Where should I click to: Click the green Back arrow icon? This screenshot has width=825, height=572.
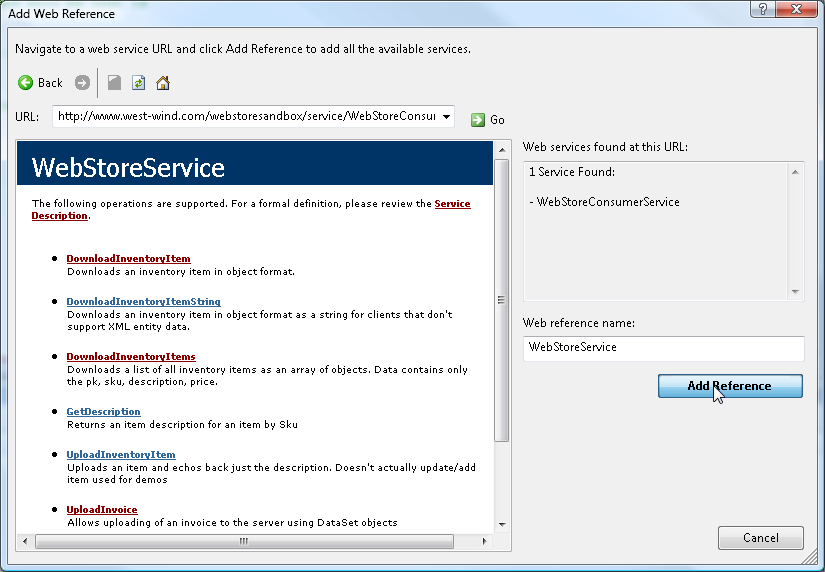point(25,83)
